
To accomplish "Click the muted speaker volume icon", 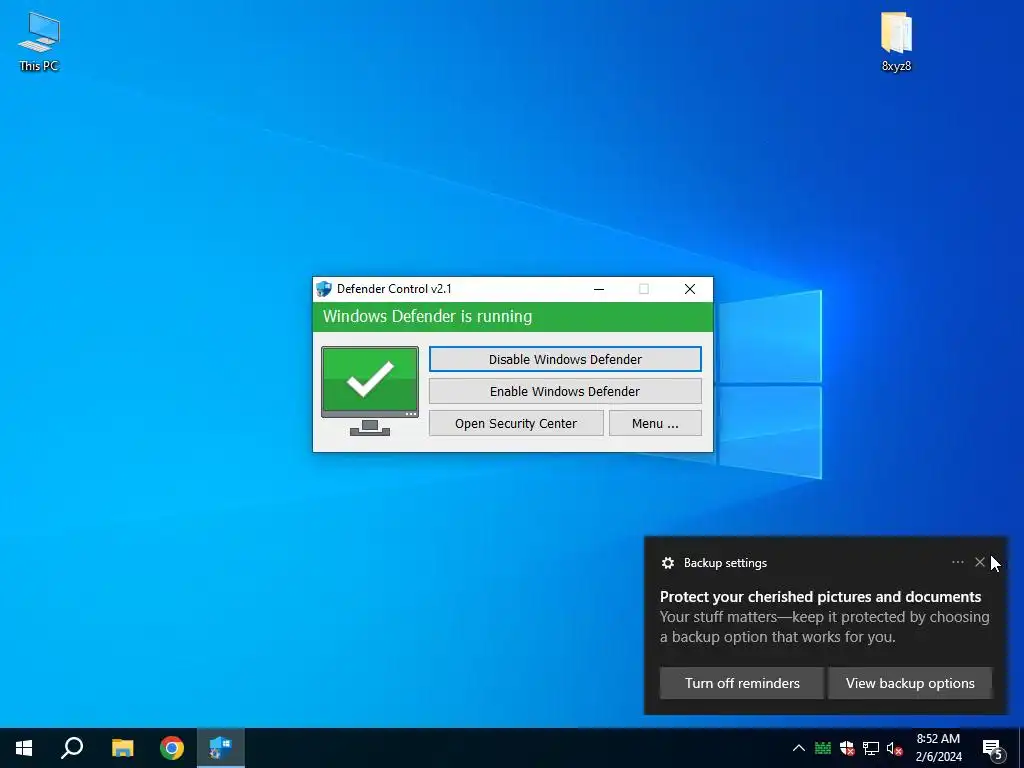I will [895, 748].
